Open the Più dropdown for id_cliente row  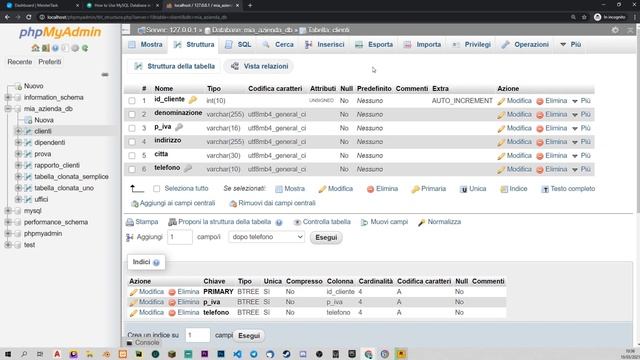(x=582, y=101)
